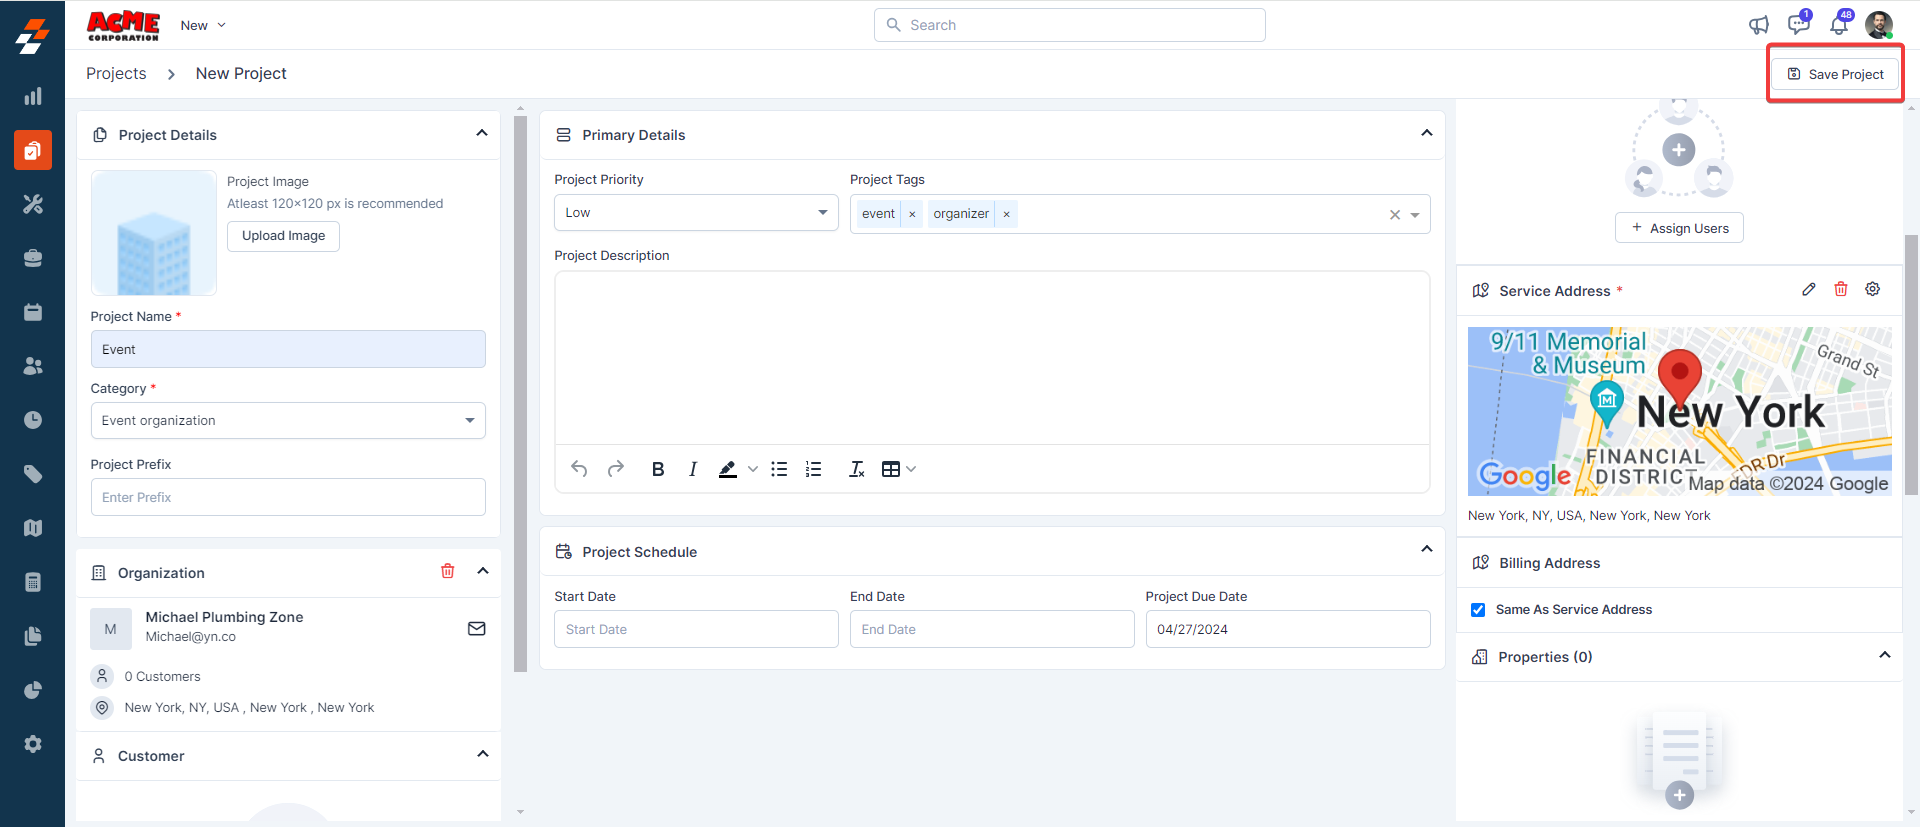The height and width of the screenshot is (827, 1920).
Task: Open the Category dropdown
Action: tap(288, 421)
